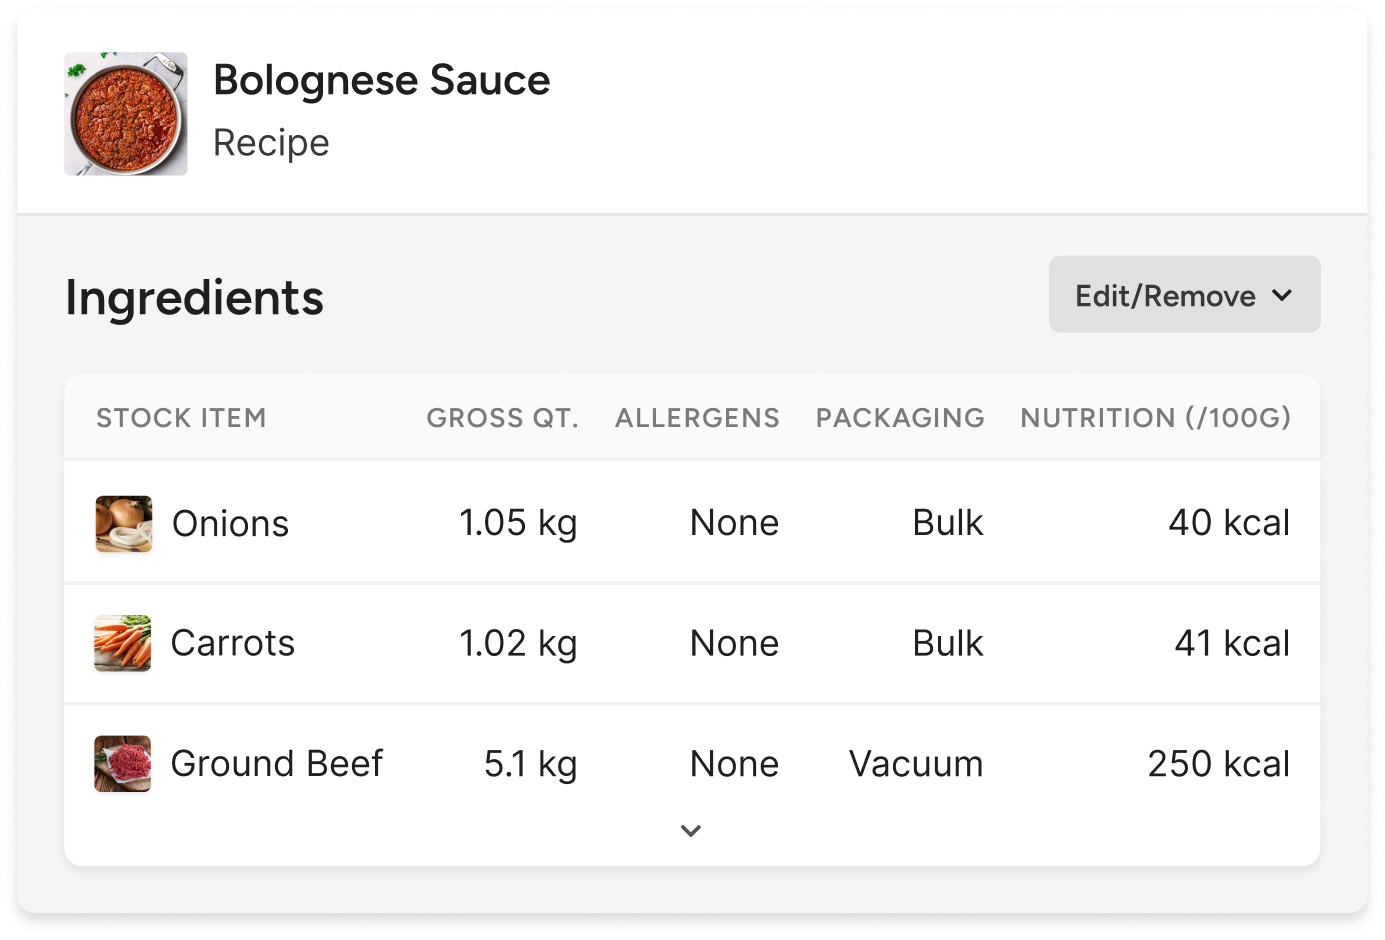Click the Ground Beef ingredient image icon
This screenshot has height=940, width=1385.
pyautogui.click(x=123, y=764)
